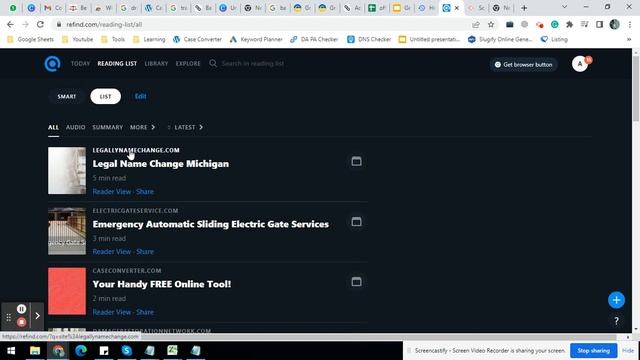Open the LATEST sort dropdown
This screenshot has height=360, width=640.
pos(188,127)
